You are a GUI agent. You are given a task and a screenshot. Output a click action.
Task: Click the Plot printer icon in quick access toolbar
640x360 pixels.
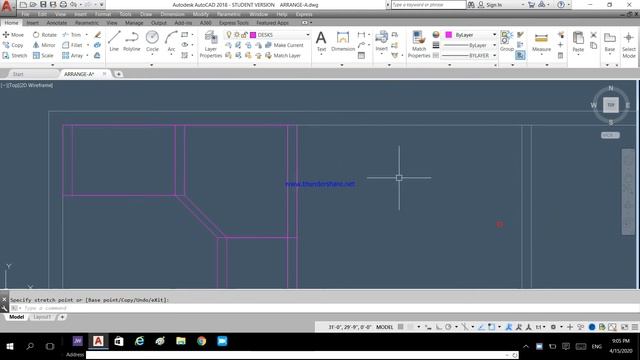[63, 4]
